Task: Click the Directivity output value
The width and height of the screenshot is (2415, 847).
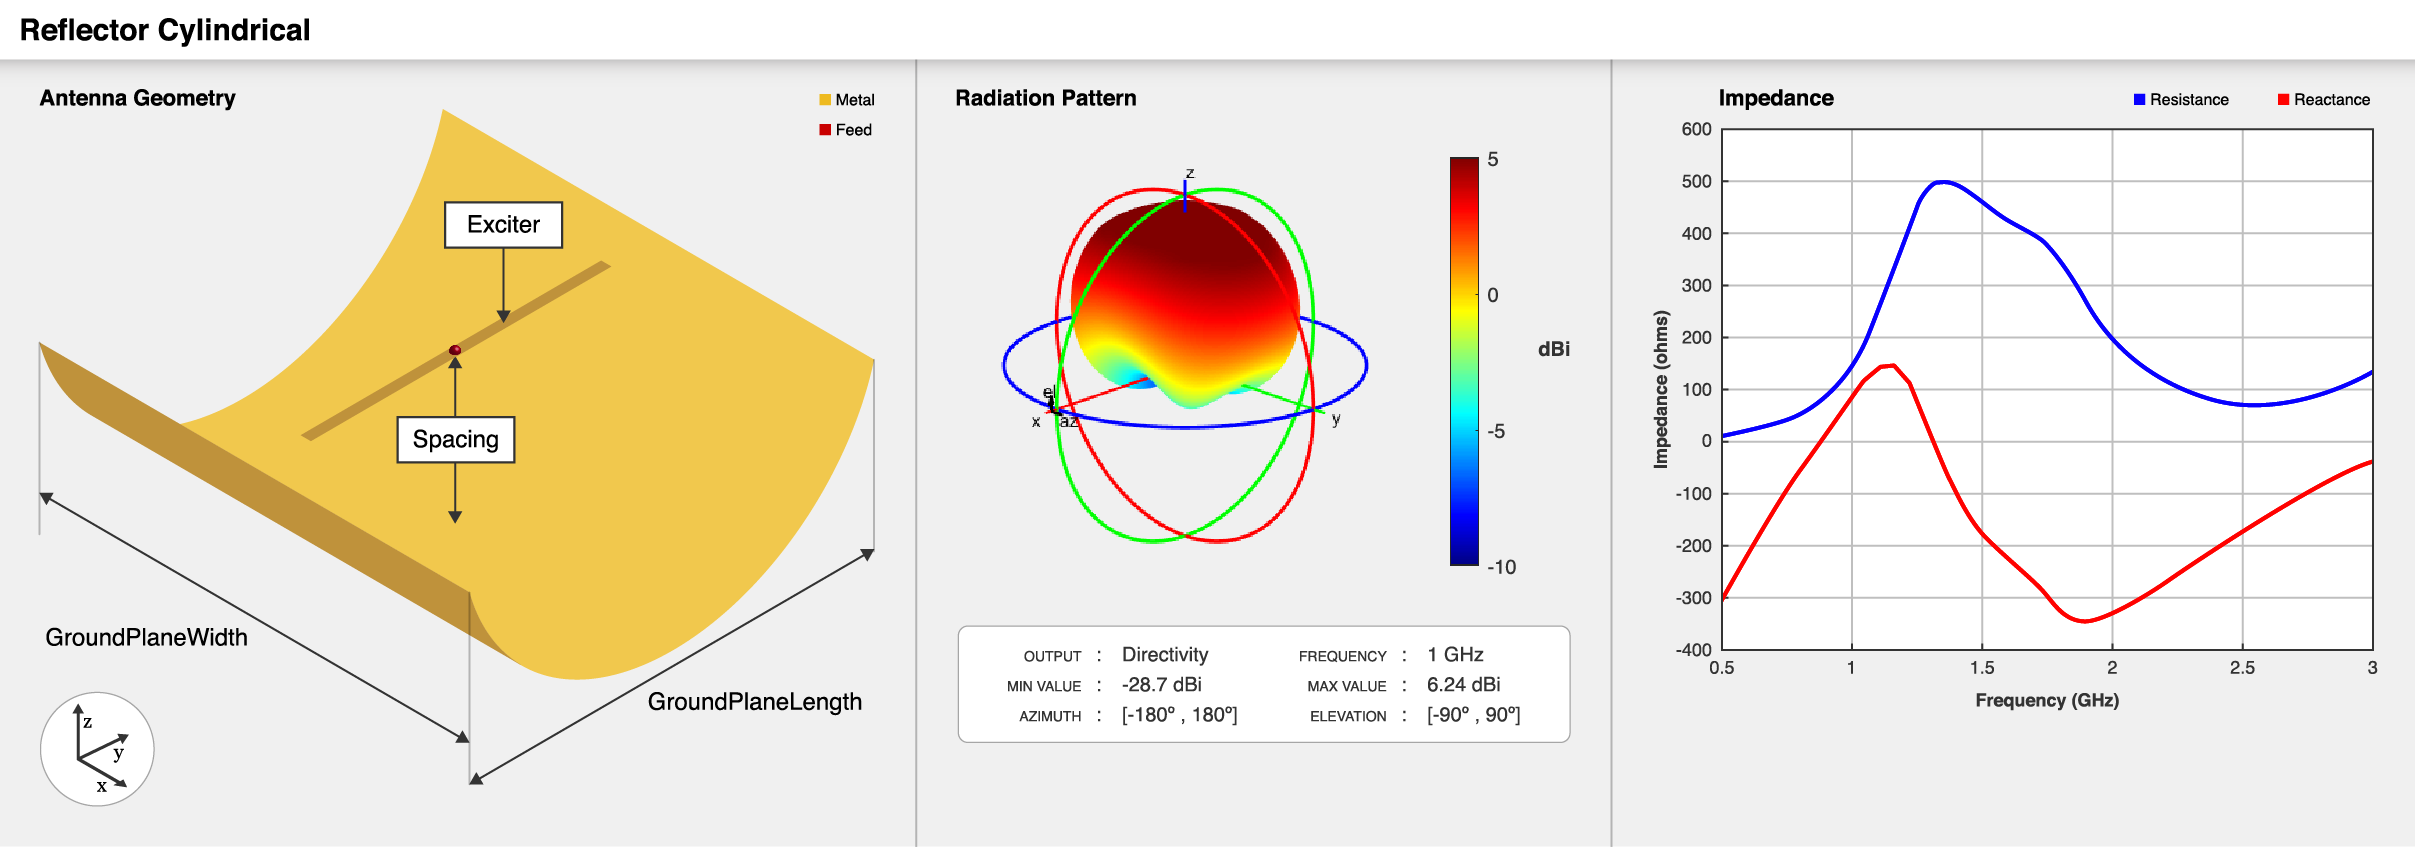Action: click(x=1164, y=655)
